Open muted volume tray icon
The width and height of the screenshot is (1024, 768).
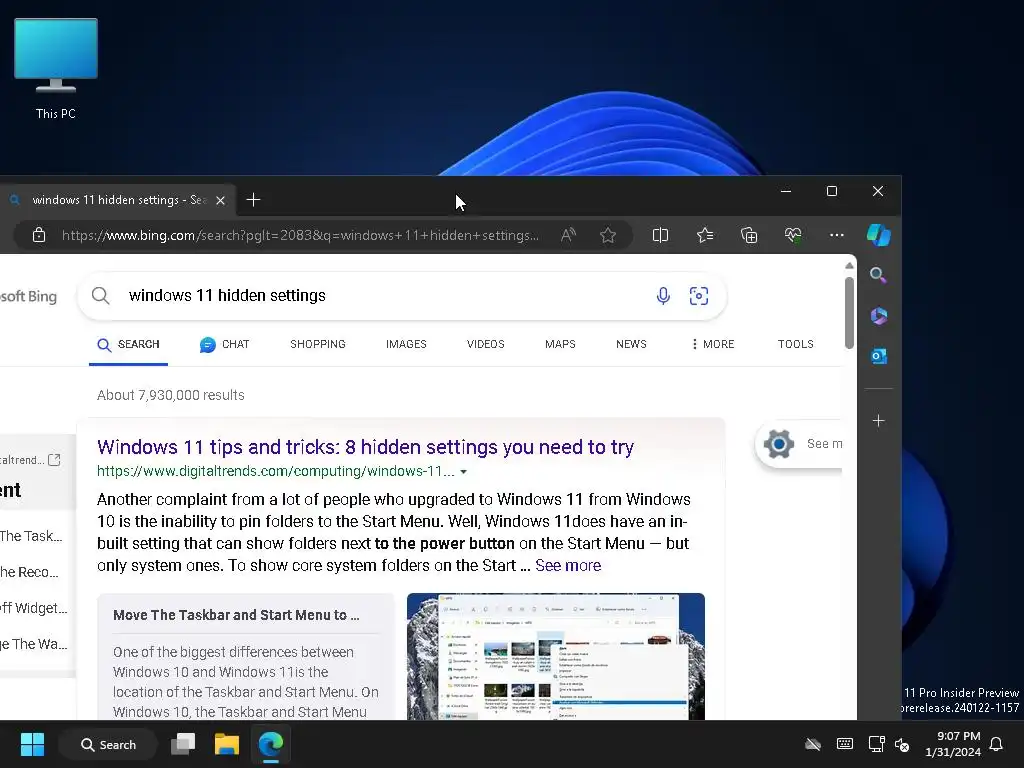pyautogui.click(x=902, y=744)
